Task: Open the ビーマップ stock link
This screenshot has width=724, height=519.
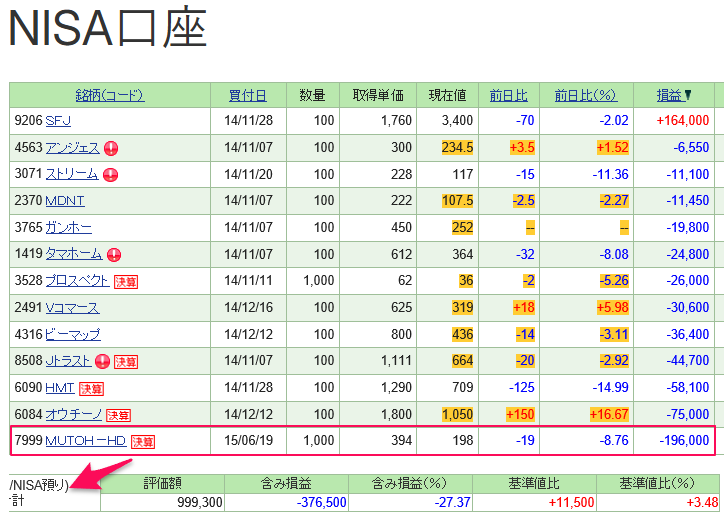Action: [73, 334]
